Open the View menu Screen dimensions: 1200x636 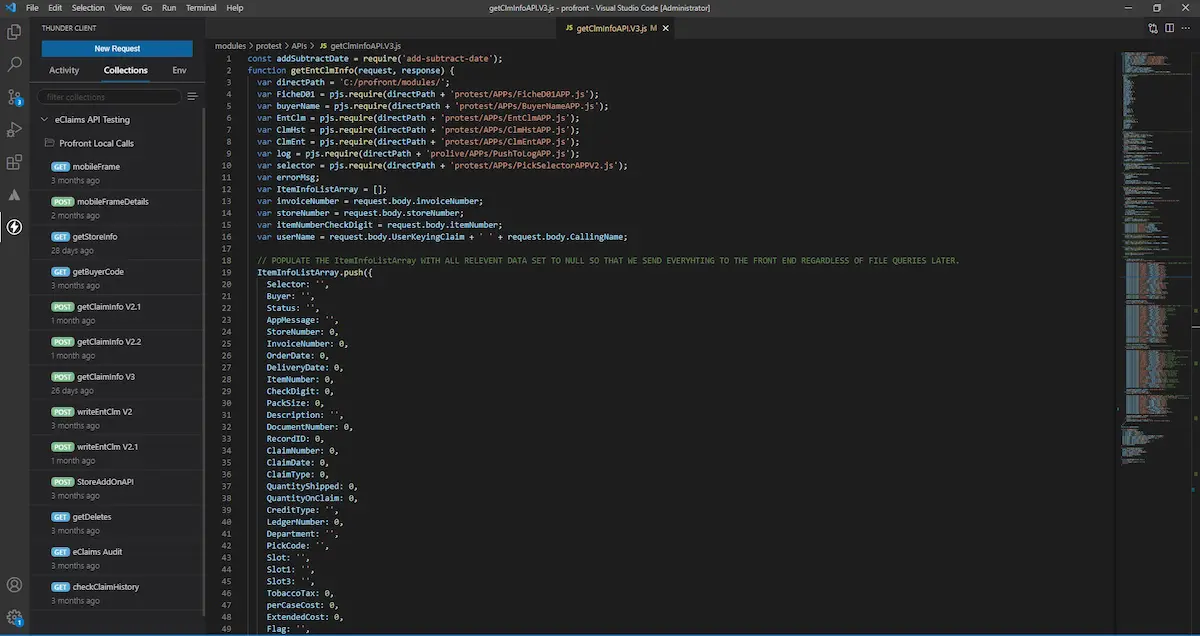(x=123, y=7)
